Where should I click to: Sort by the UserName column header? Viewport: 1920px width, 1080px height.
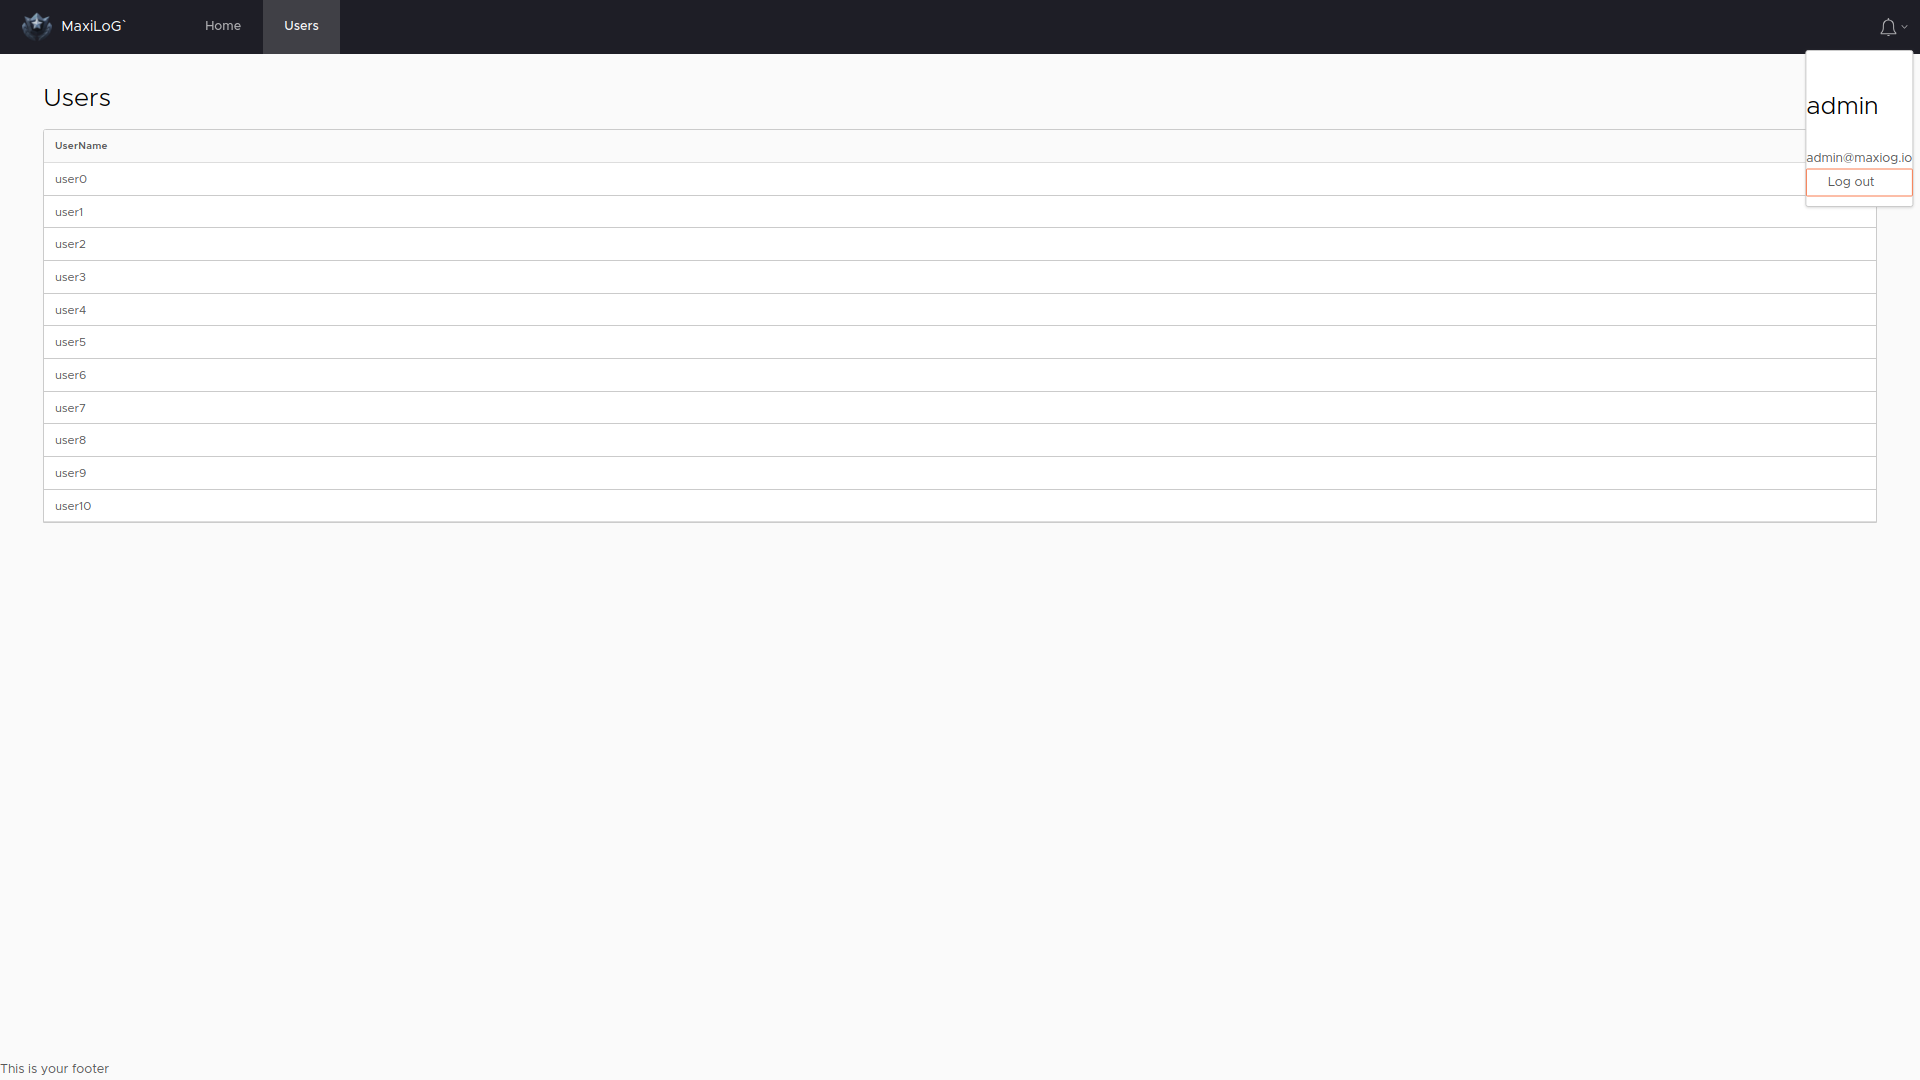tap(81, 146)
